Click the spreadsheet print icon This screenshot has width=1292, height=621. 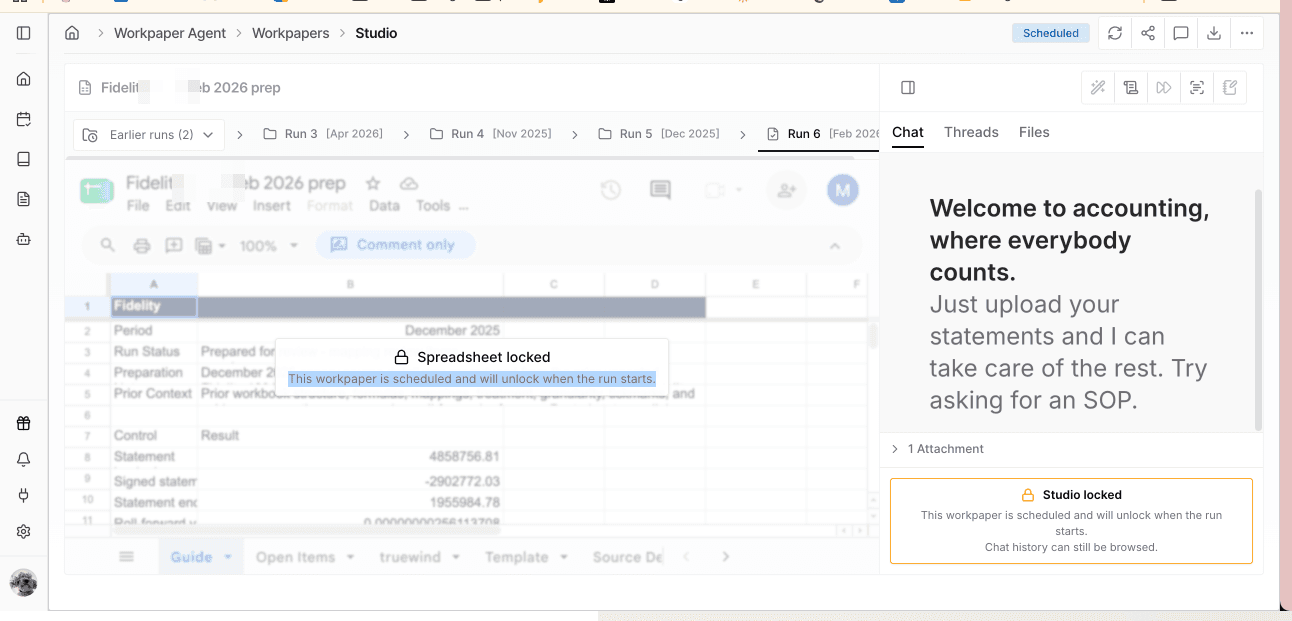142,245
